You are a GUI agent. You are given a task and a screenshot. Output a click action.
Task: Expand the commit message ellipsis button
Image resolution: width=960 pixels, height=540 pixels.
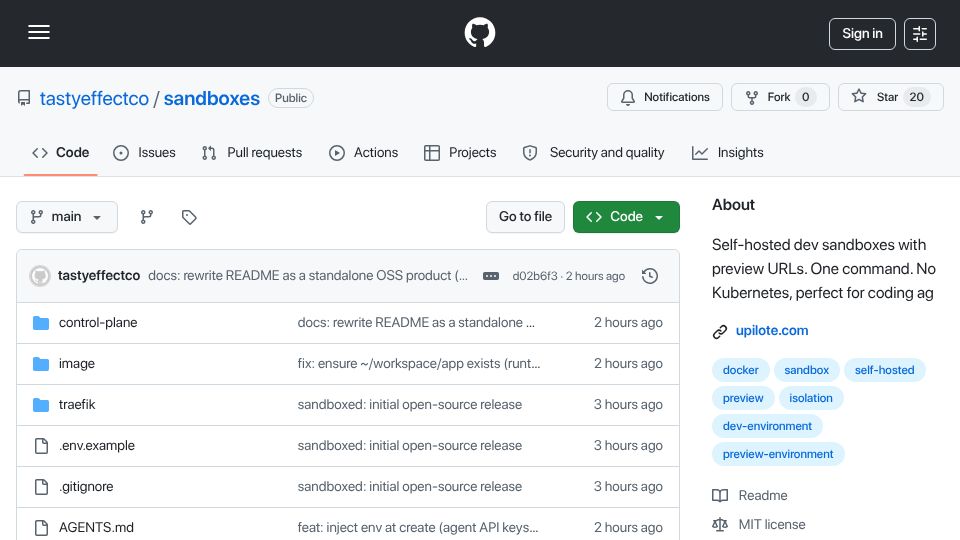(x=491, y=276)
